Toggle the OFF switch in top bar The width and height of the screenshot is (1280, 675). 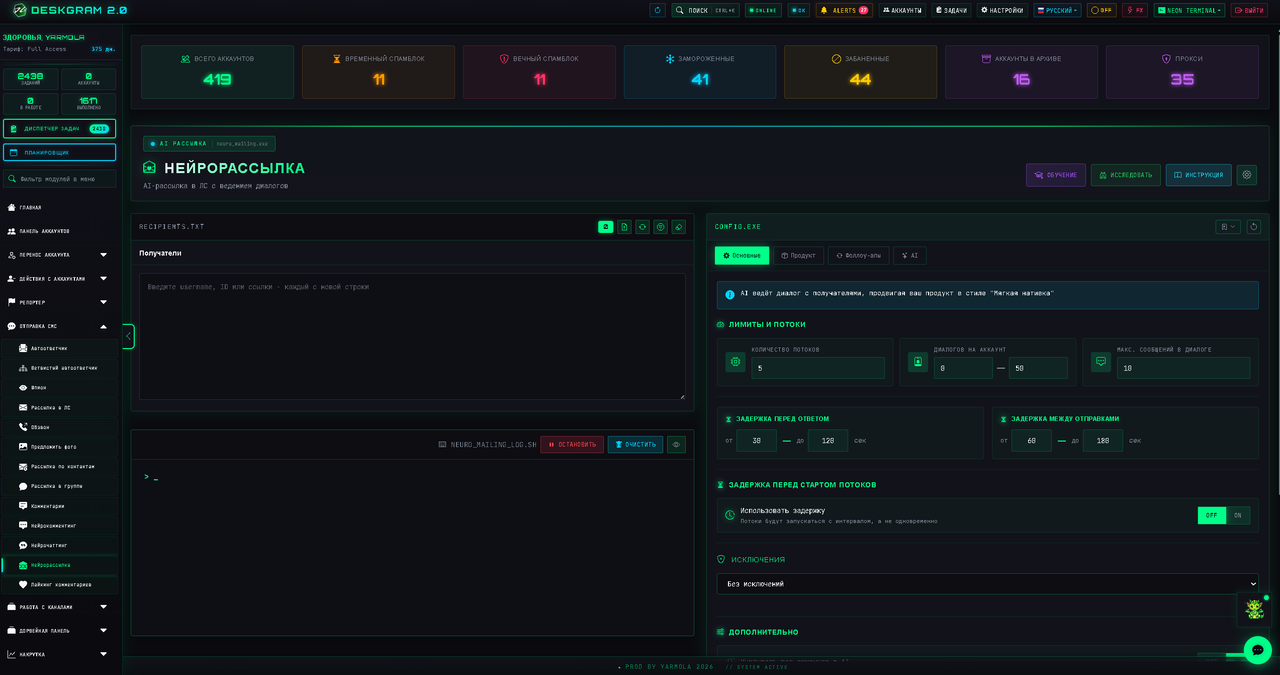pos(1102,10)
